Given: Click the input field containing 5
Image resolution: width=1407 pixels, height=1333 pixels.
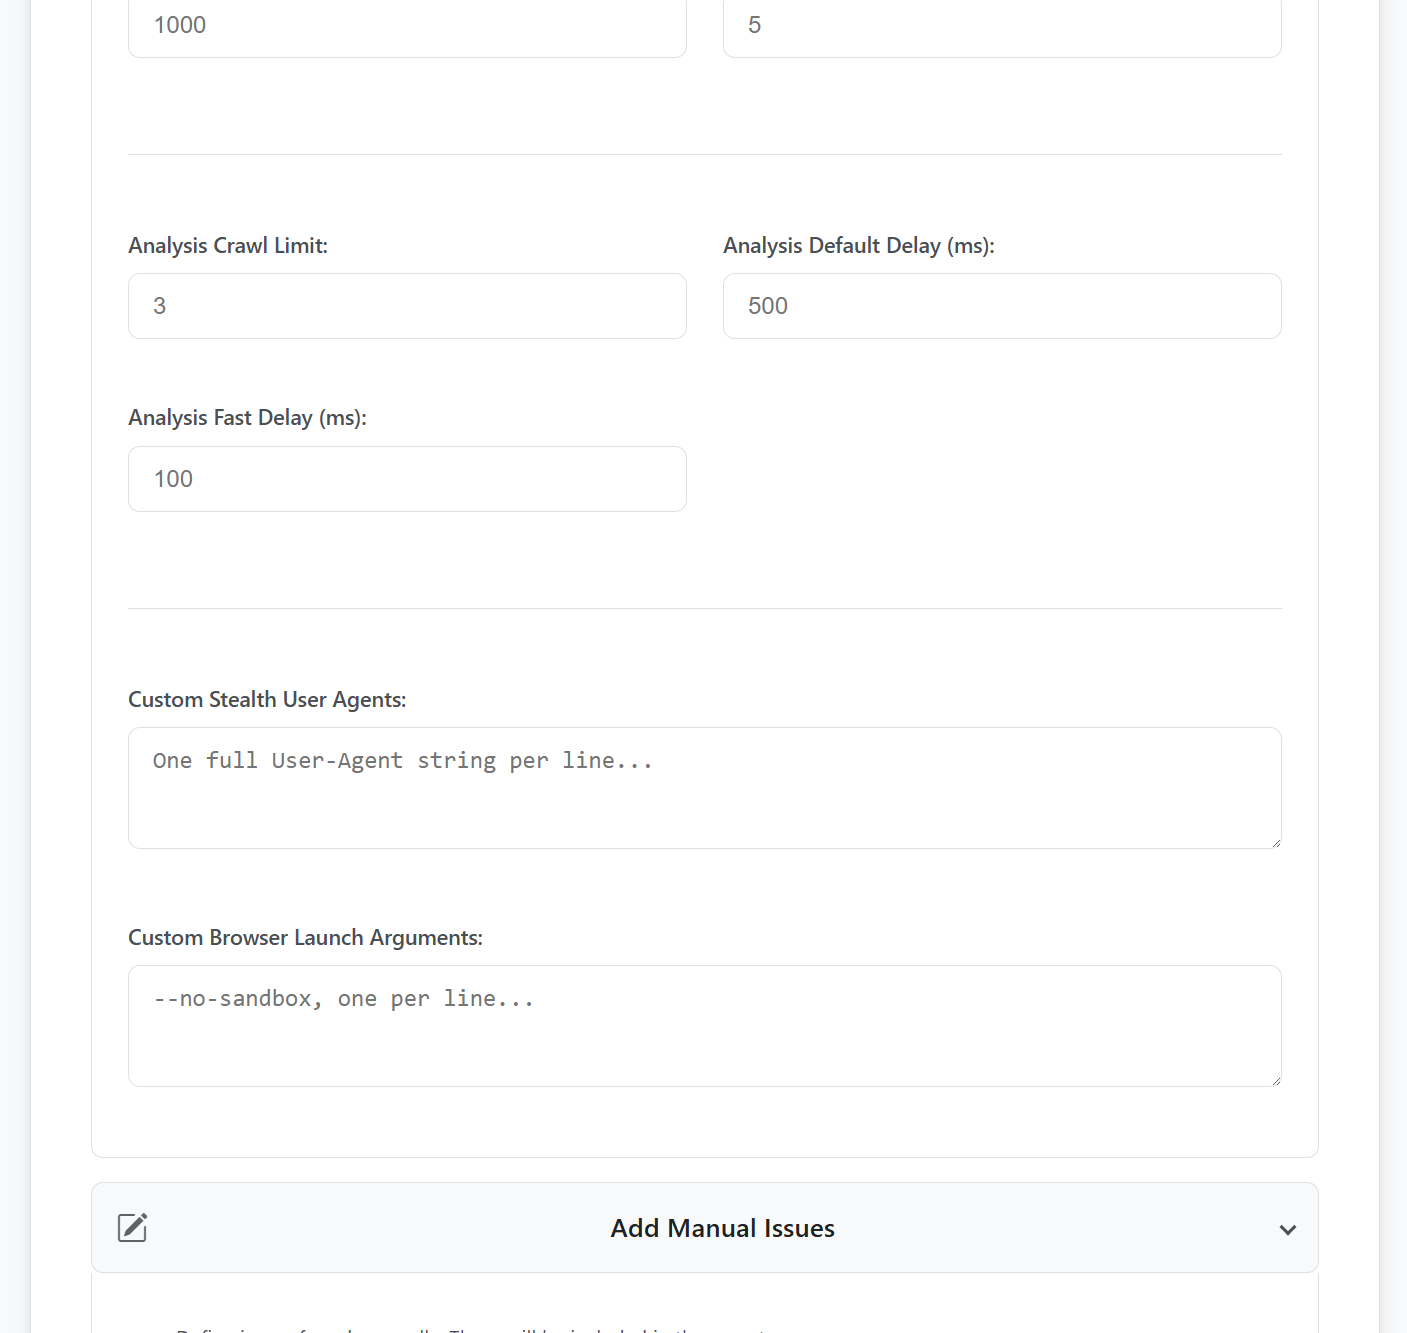Looking at the screenshot, I should point(1001,26).
